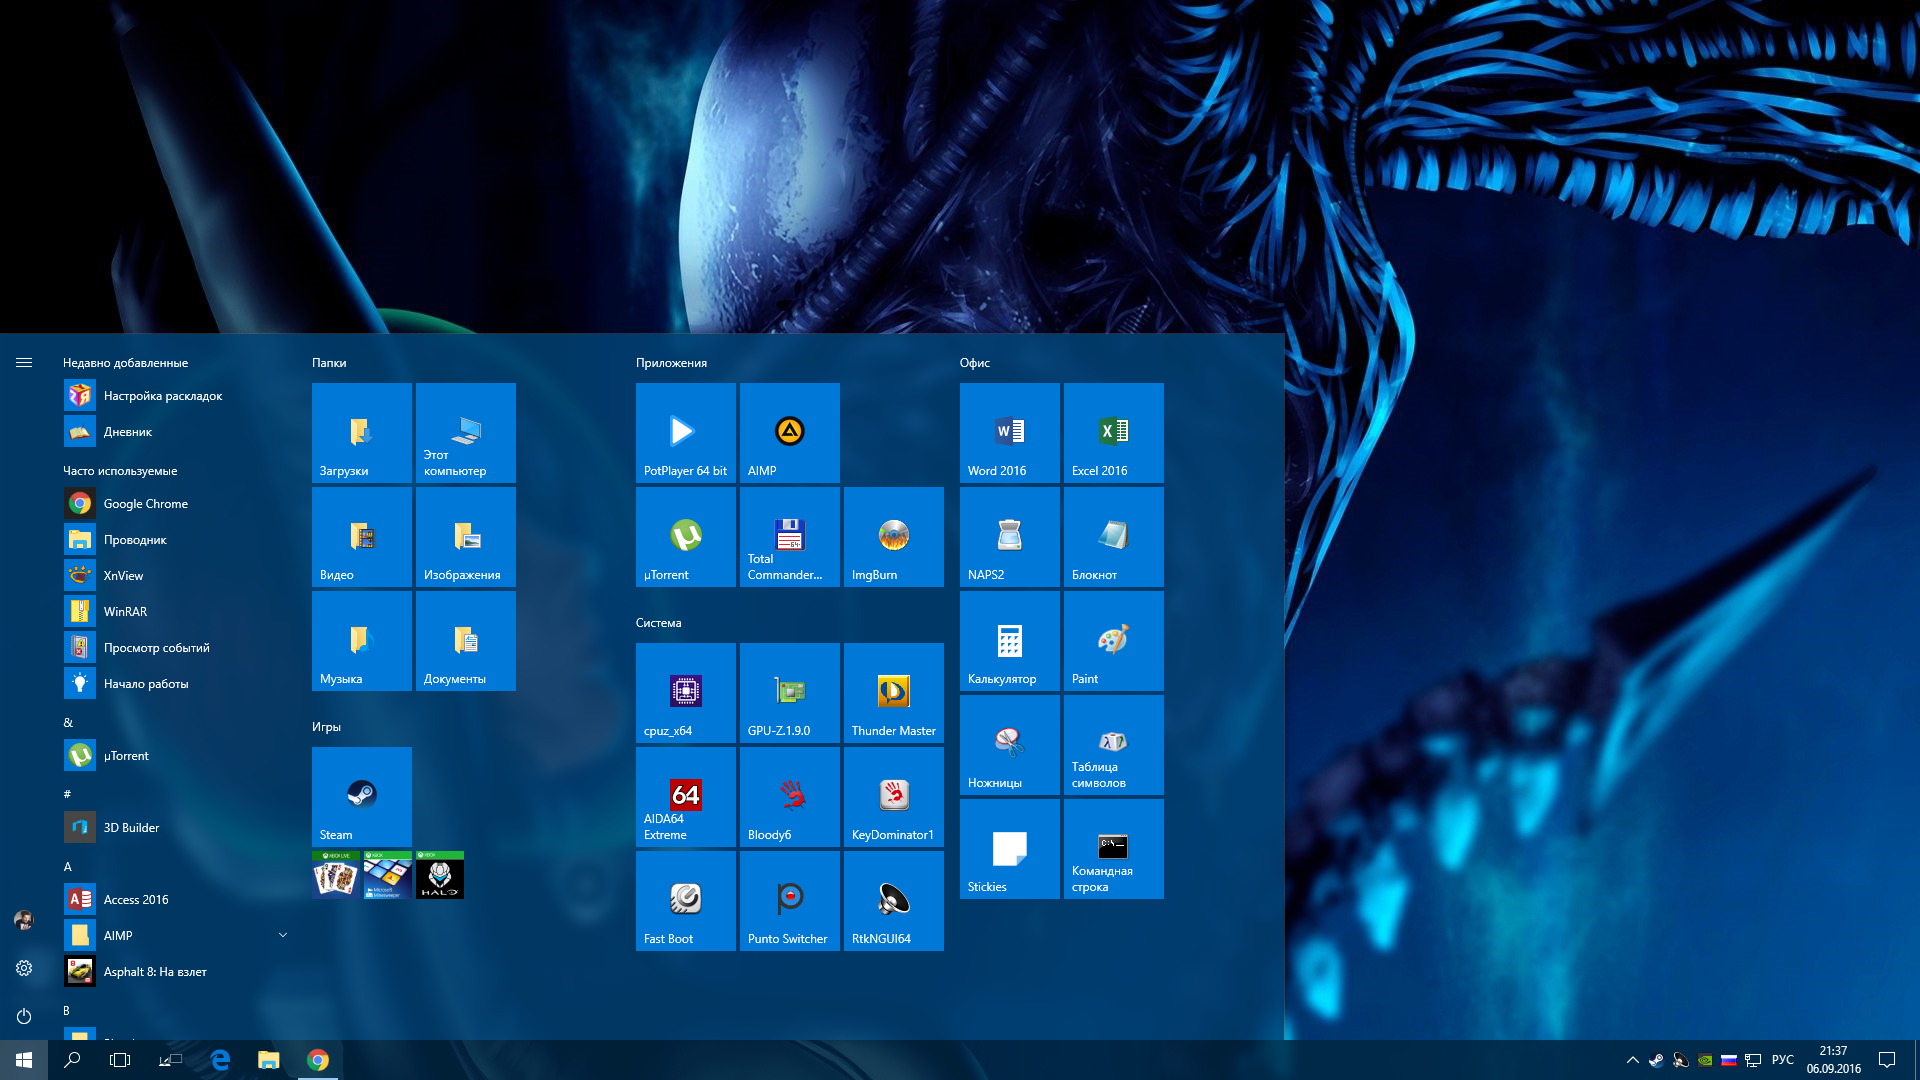1920x1080 pixels.
Task: Expand the AIMP folder in the app list
Action: 282,935
